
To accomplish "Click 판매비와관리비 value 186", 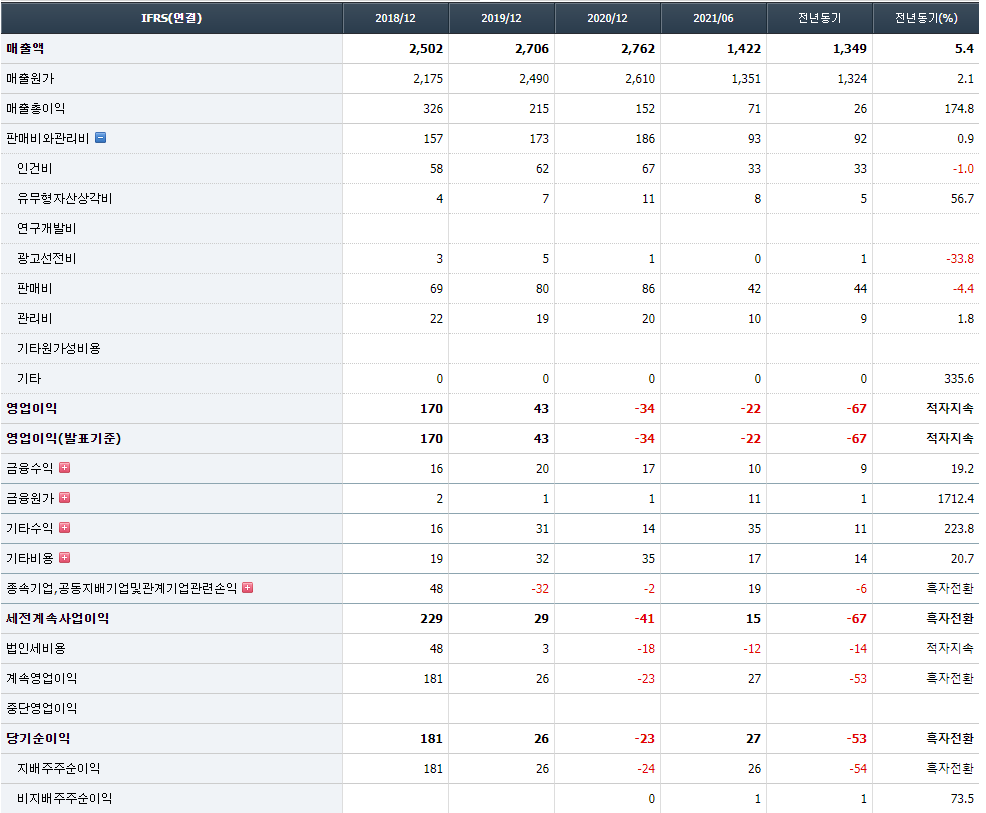I will coord(645,138).
